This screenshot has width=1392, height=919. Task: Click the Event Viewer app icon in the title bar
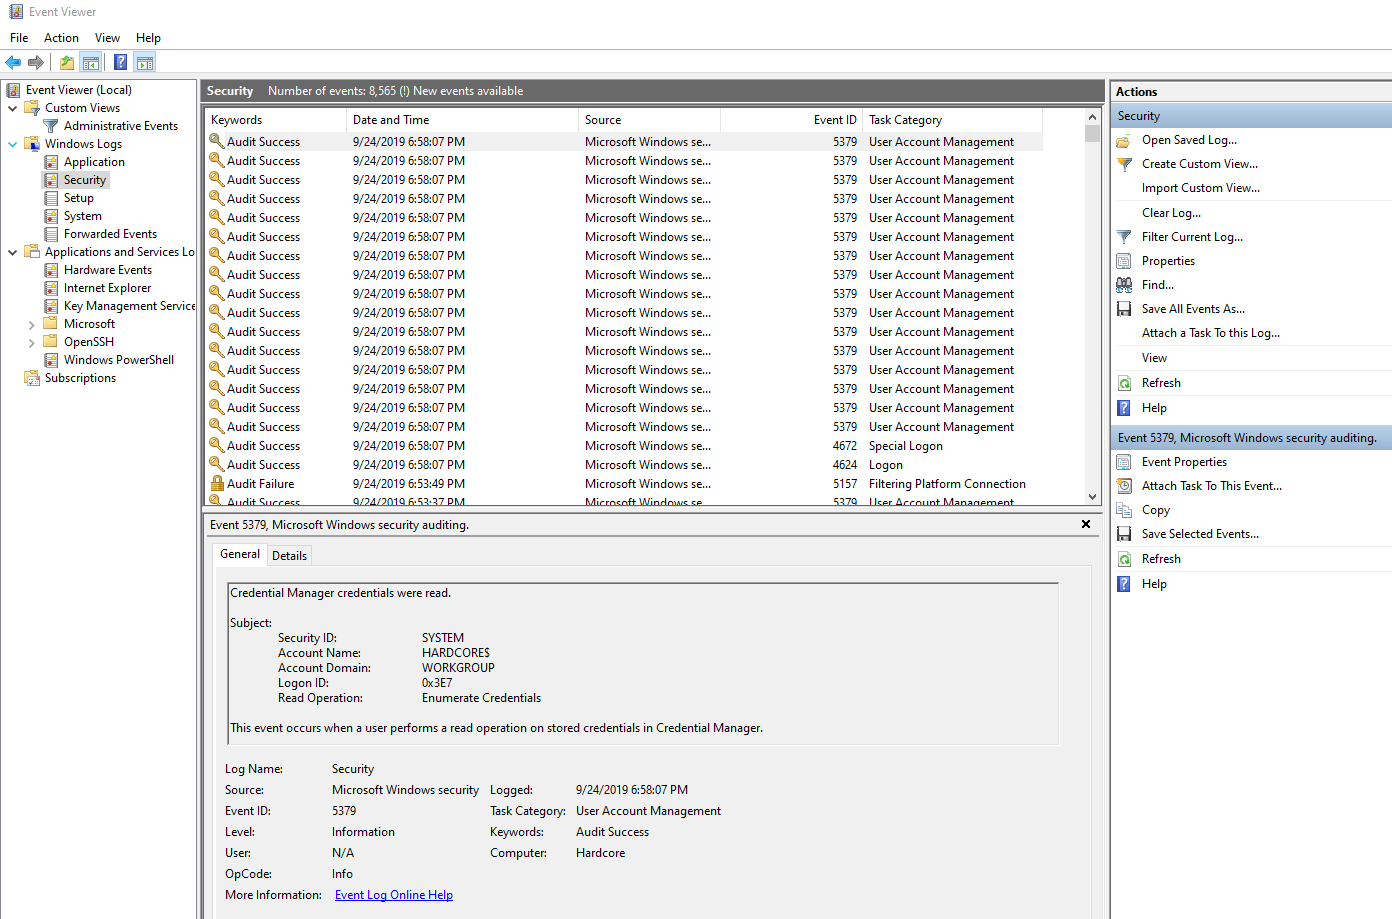click(x=16, y=12)
